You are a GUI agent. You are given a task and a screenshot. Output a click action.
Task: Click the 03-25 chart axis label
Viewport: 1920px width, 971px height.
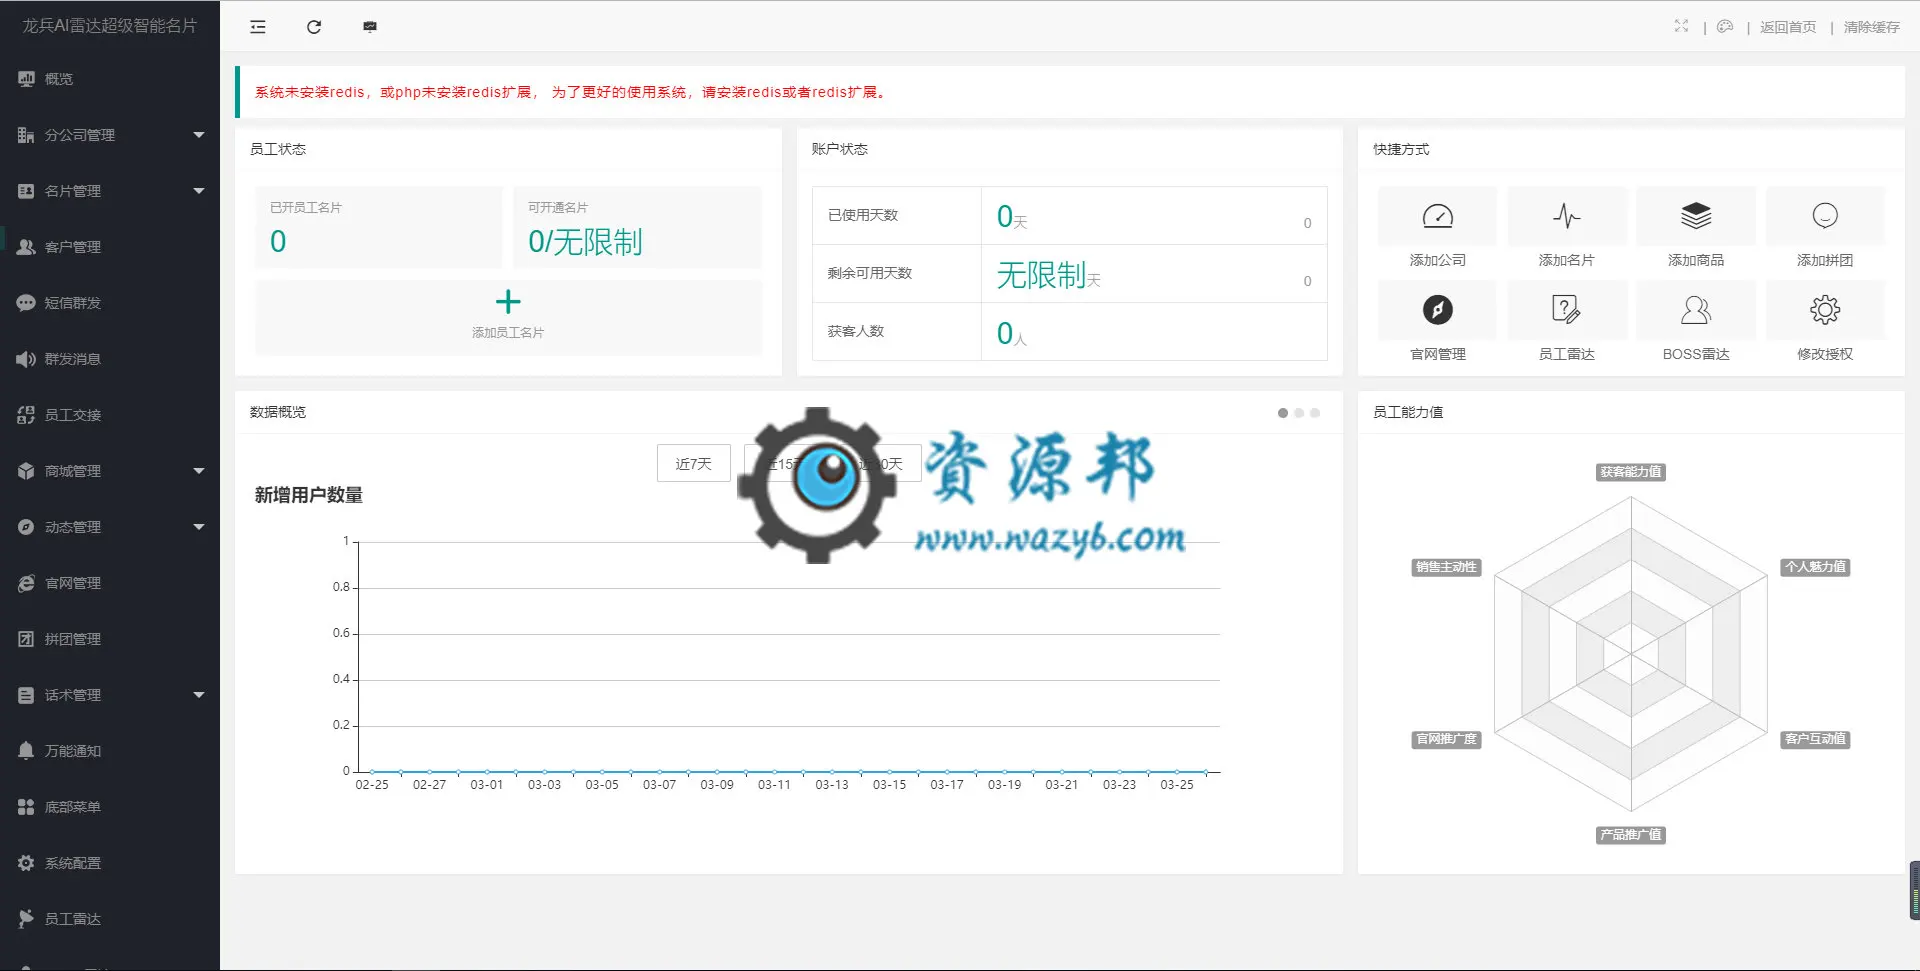[1177, 785]
